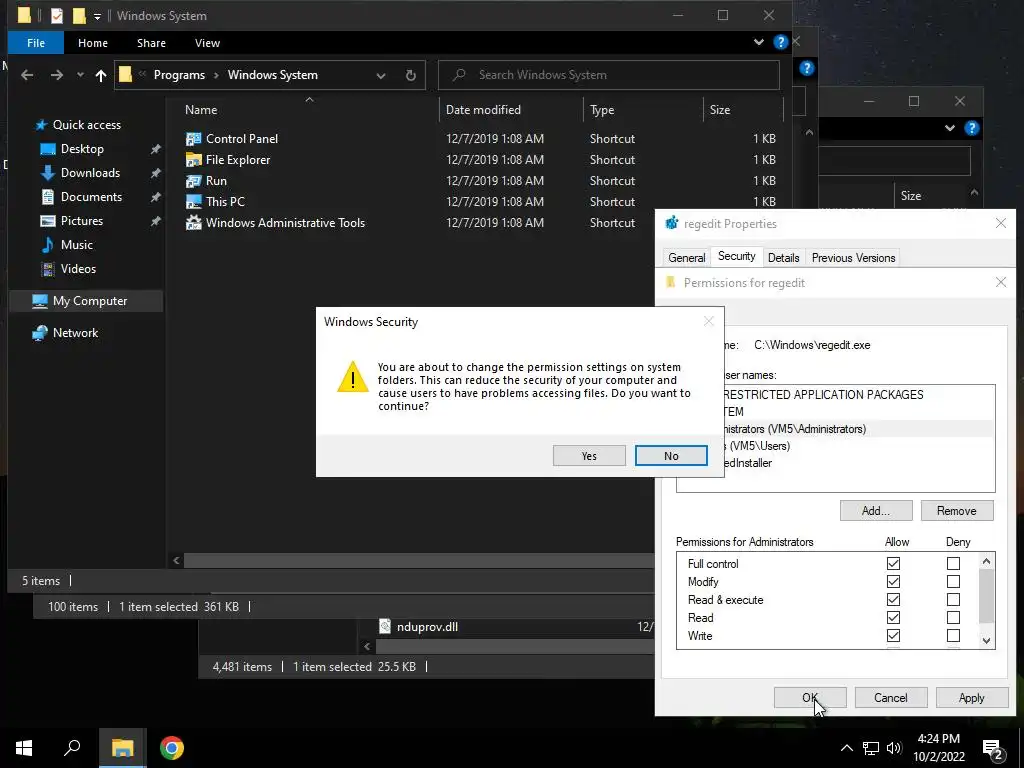Open Google Chrome from the taskbar

click(172, 748)
